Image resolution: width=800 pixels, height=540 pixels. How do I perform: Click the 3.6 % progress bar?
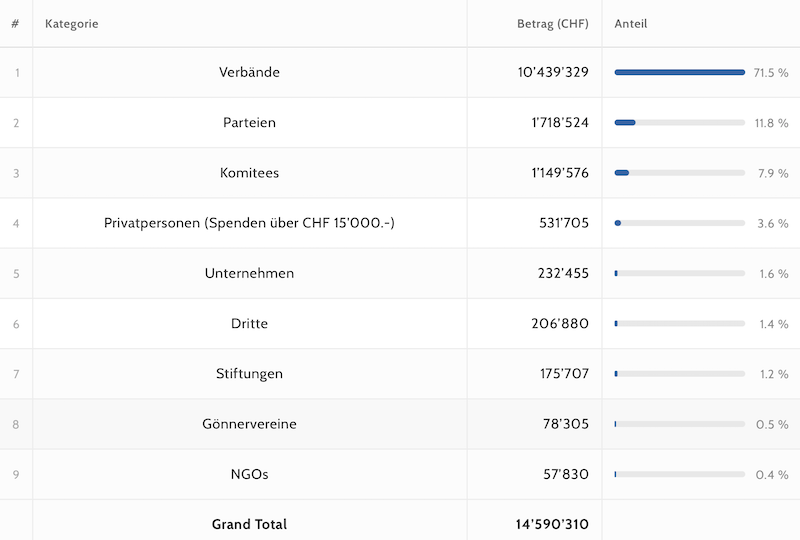[x=680, y=223]
